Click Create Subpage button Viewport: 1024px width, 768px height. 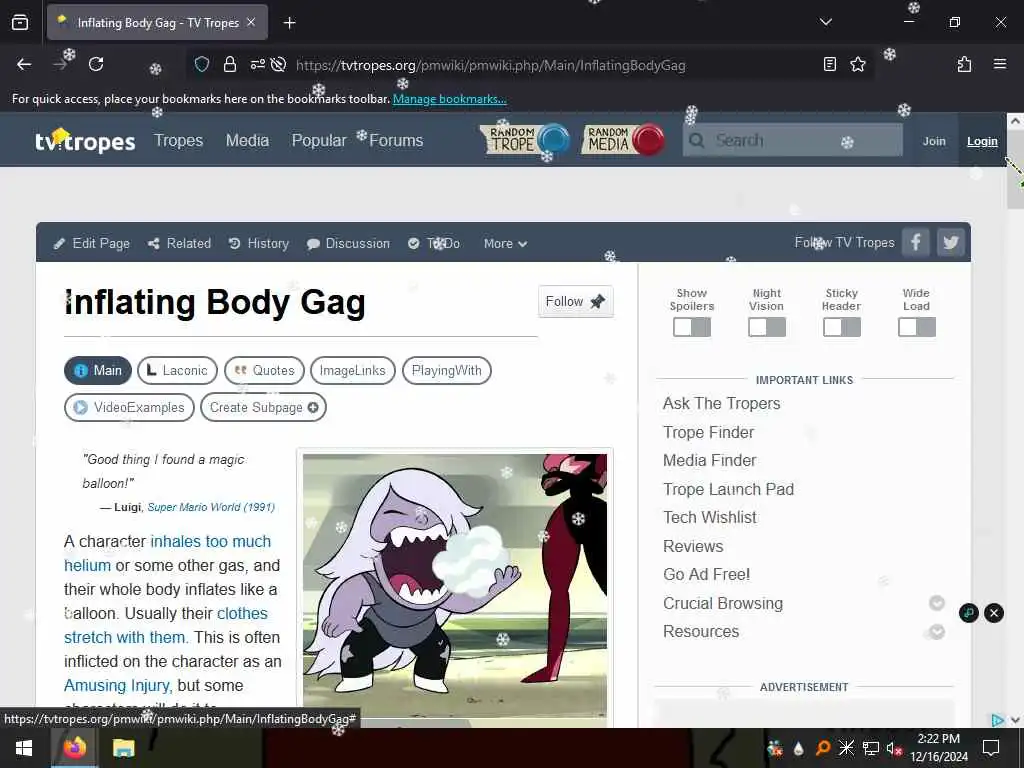pos(263,407)
